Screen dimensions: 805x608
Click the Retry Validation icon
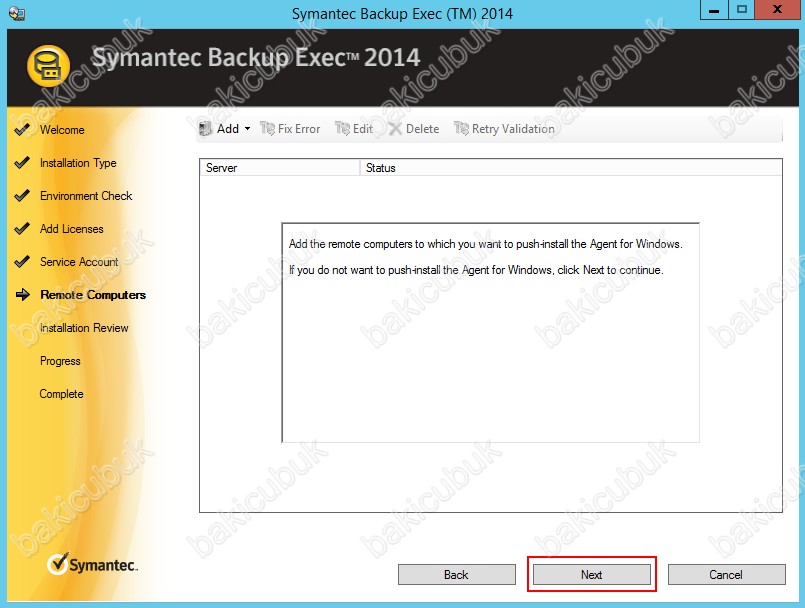coord(461,128)
